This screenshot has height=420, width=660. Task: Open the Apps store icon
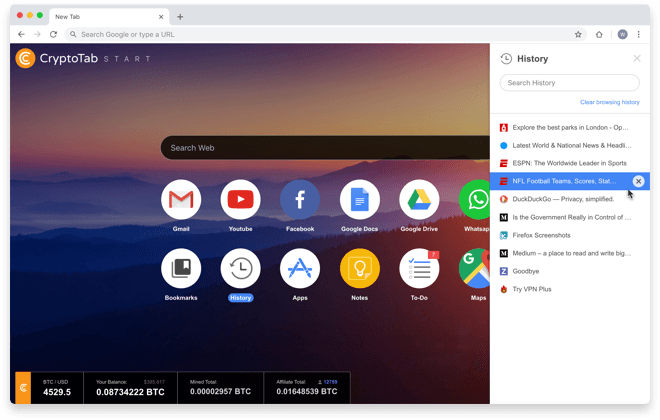300,268
